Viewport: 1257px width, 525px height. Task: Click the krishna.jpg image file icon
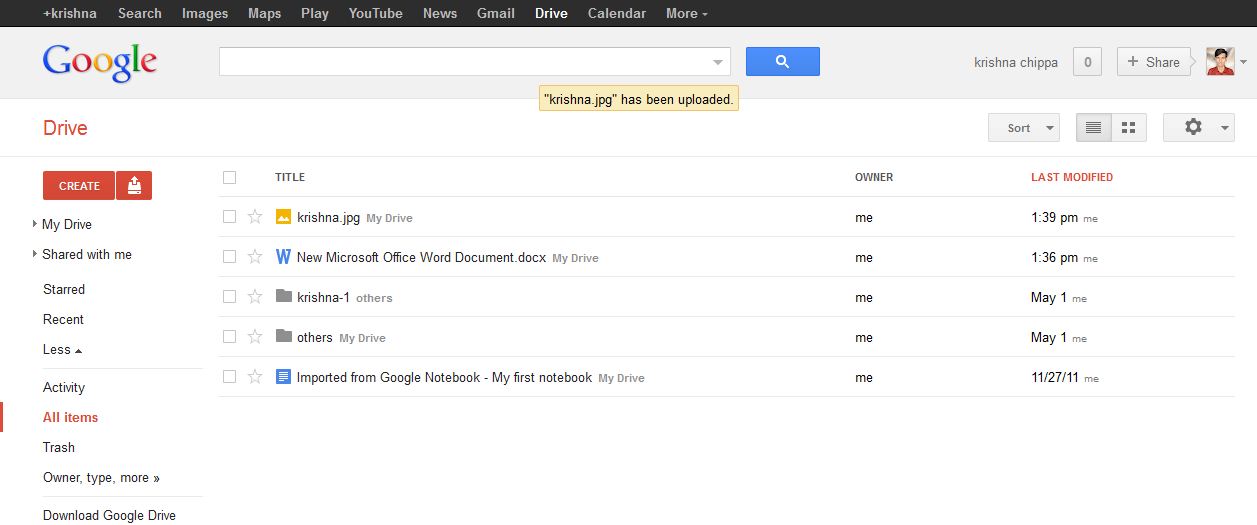[x=283, y=217]
